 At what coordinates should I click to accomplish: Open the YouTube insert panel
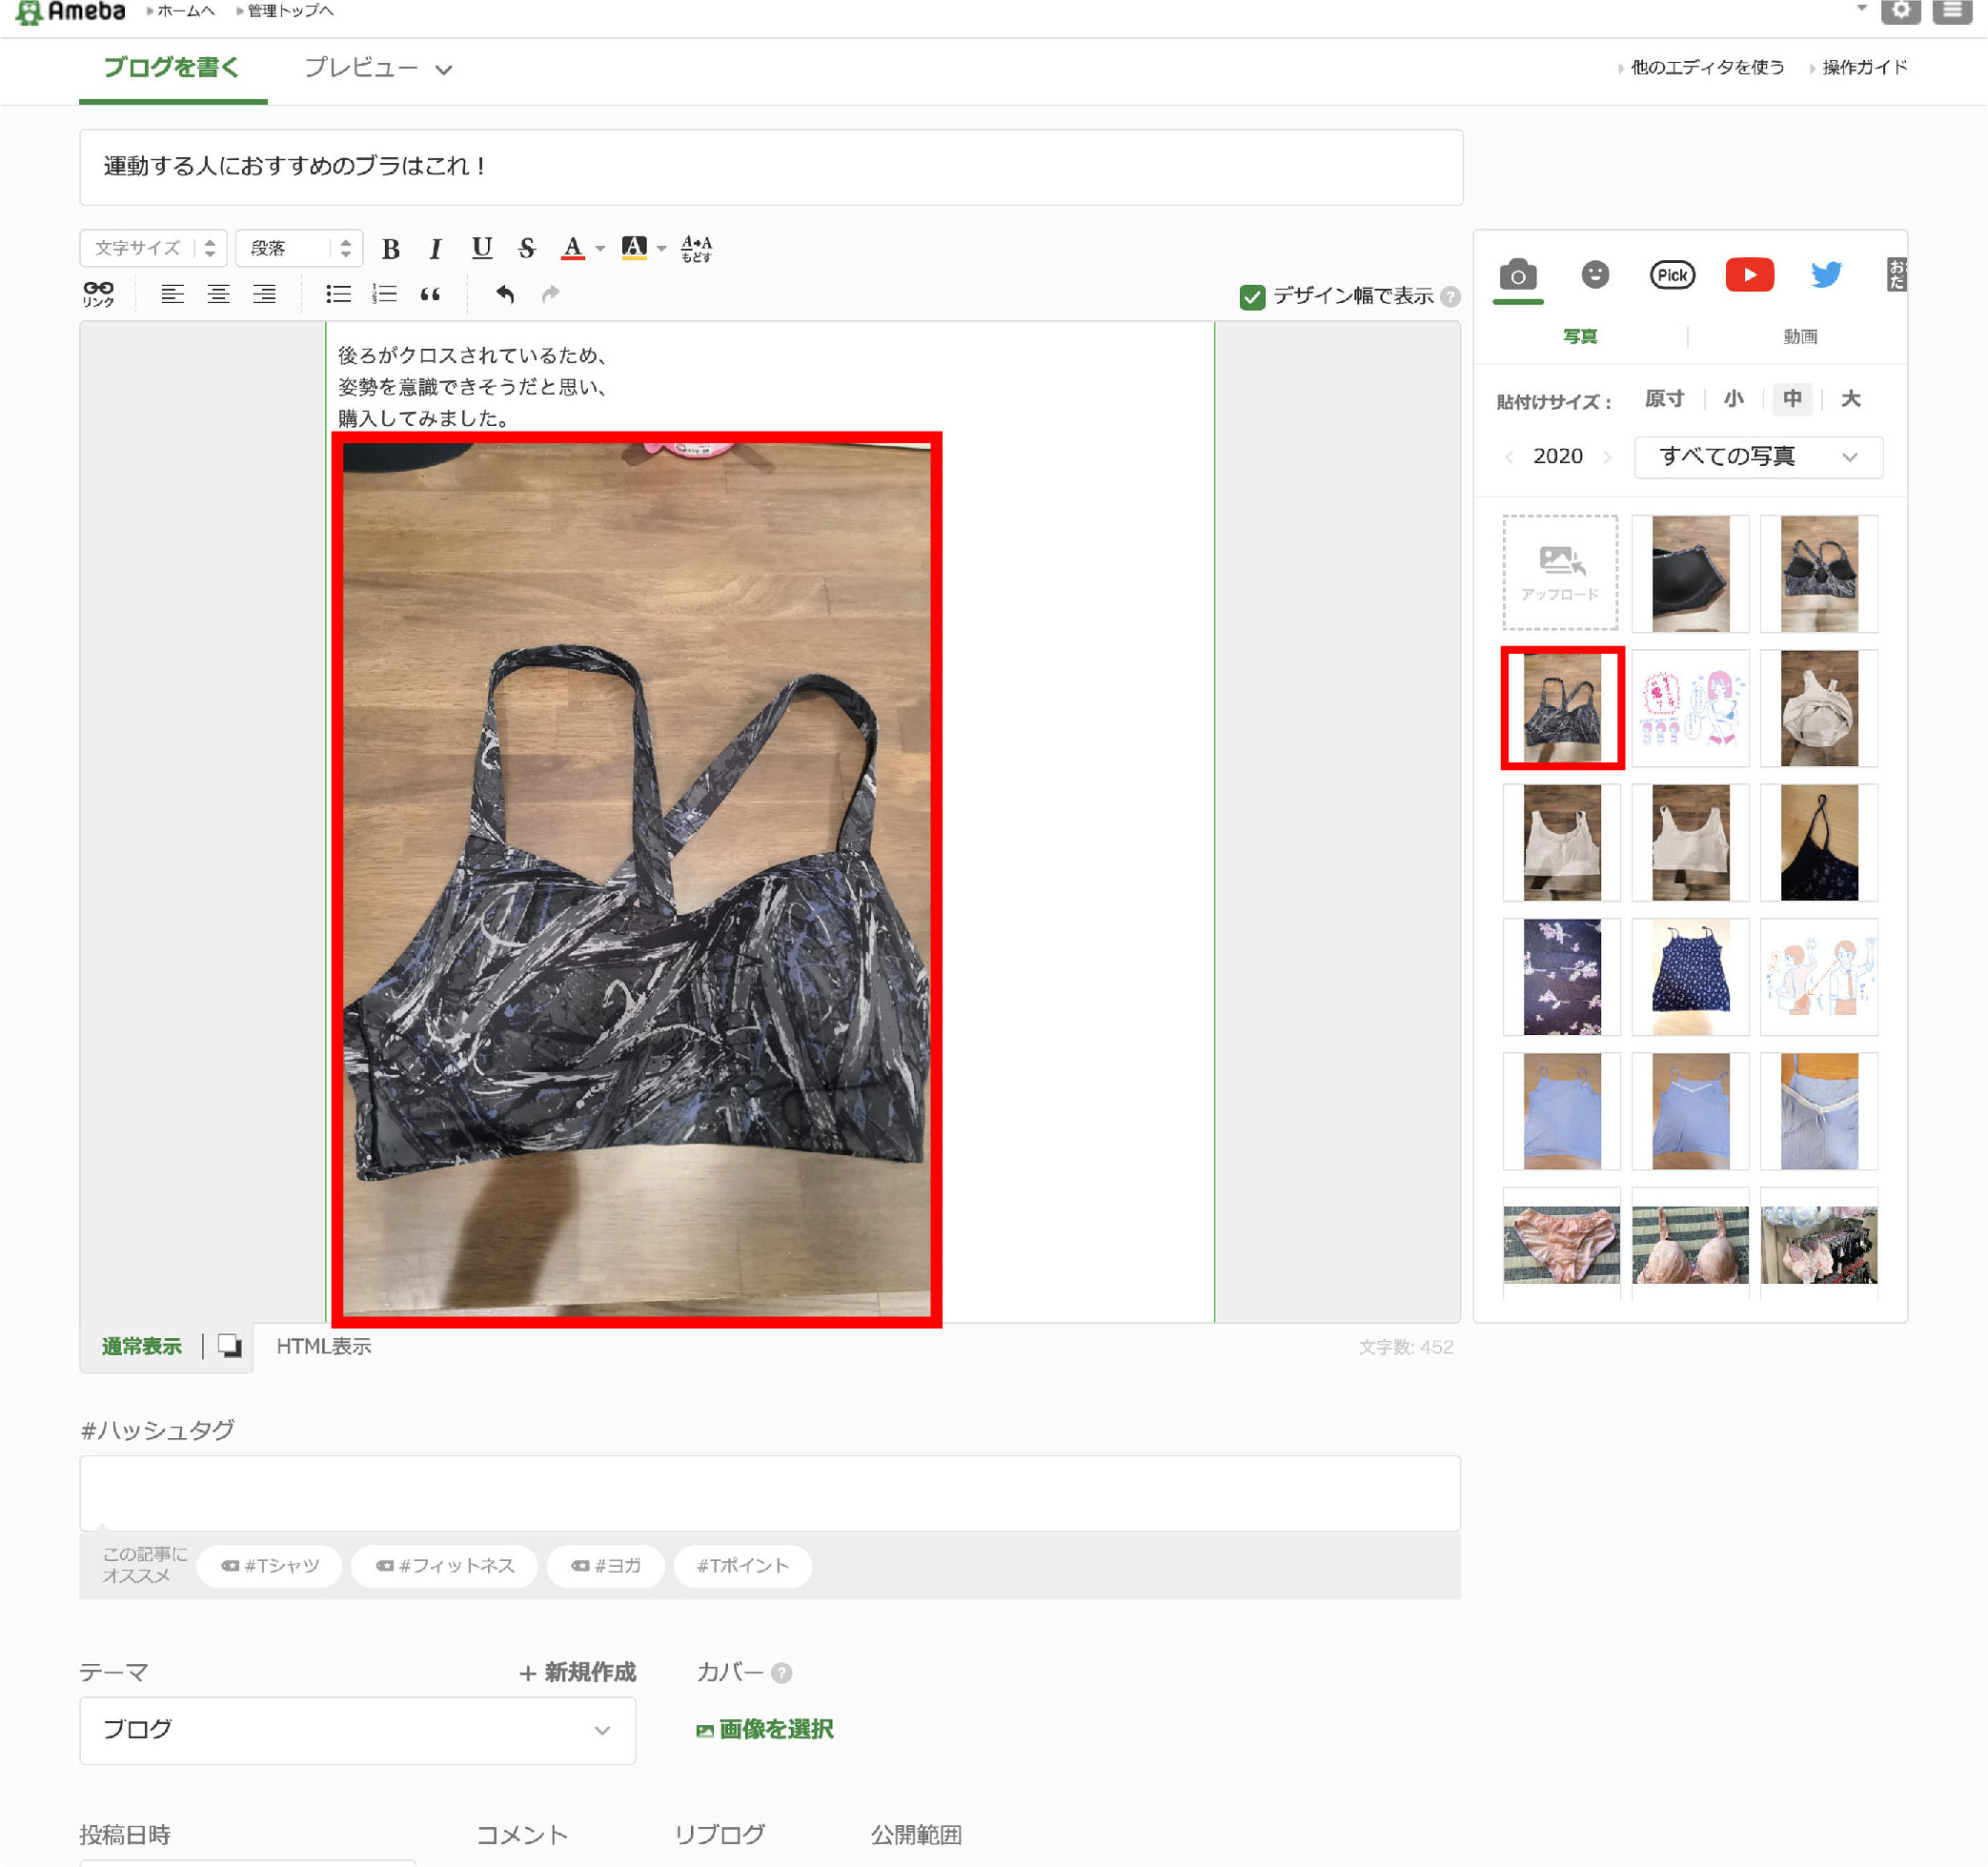tap(1749, 275)
